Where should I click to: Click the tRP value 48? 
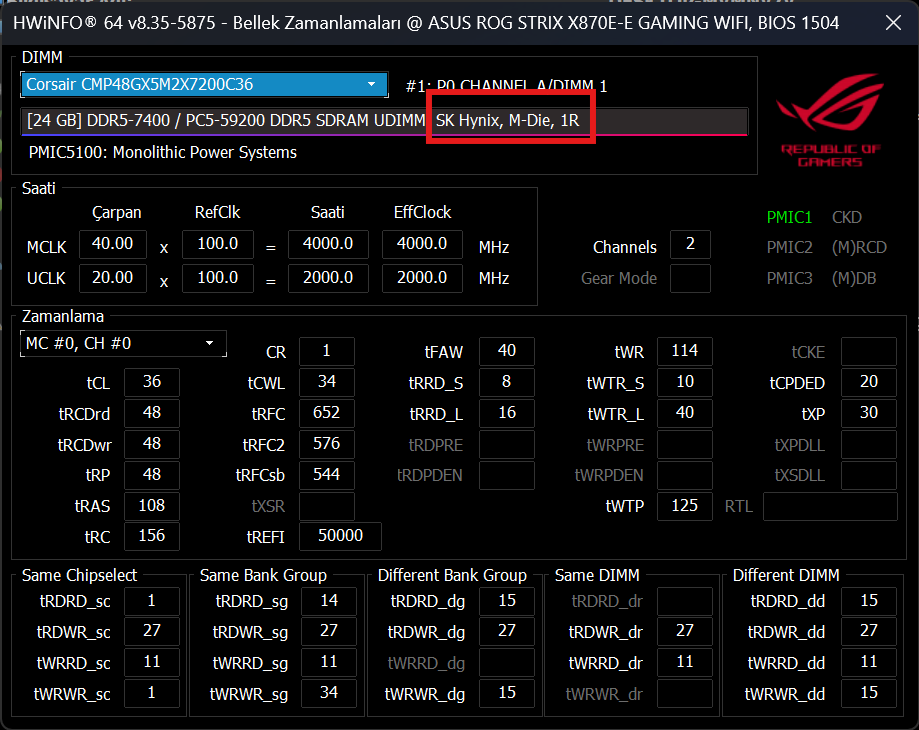pyautogui.click(x=152, y=475)
